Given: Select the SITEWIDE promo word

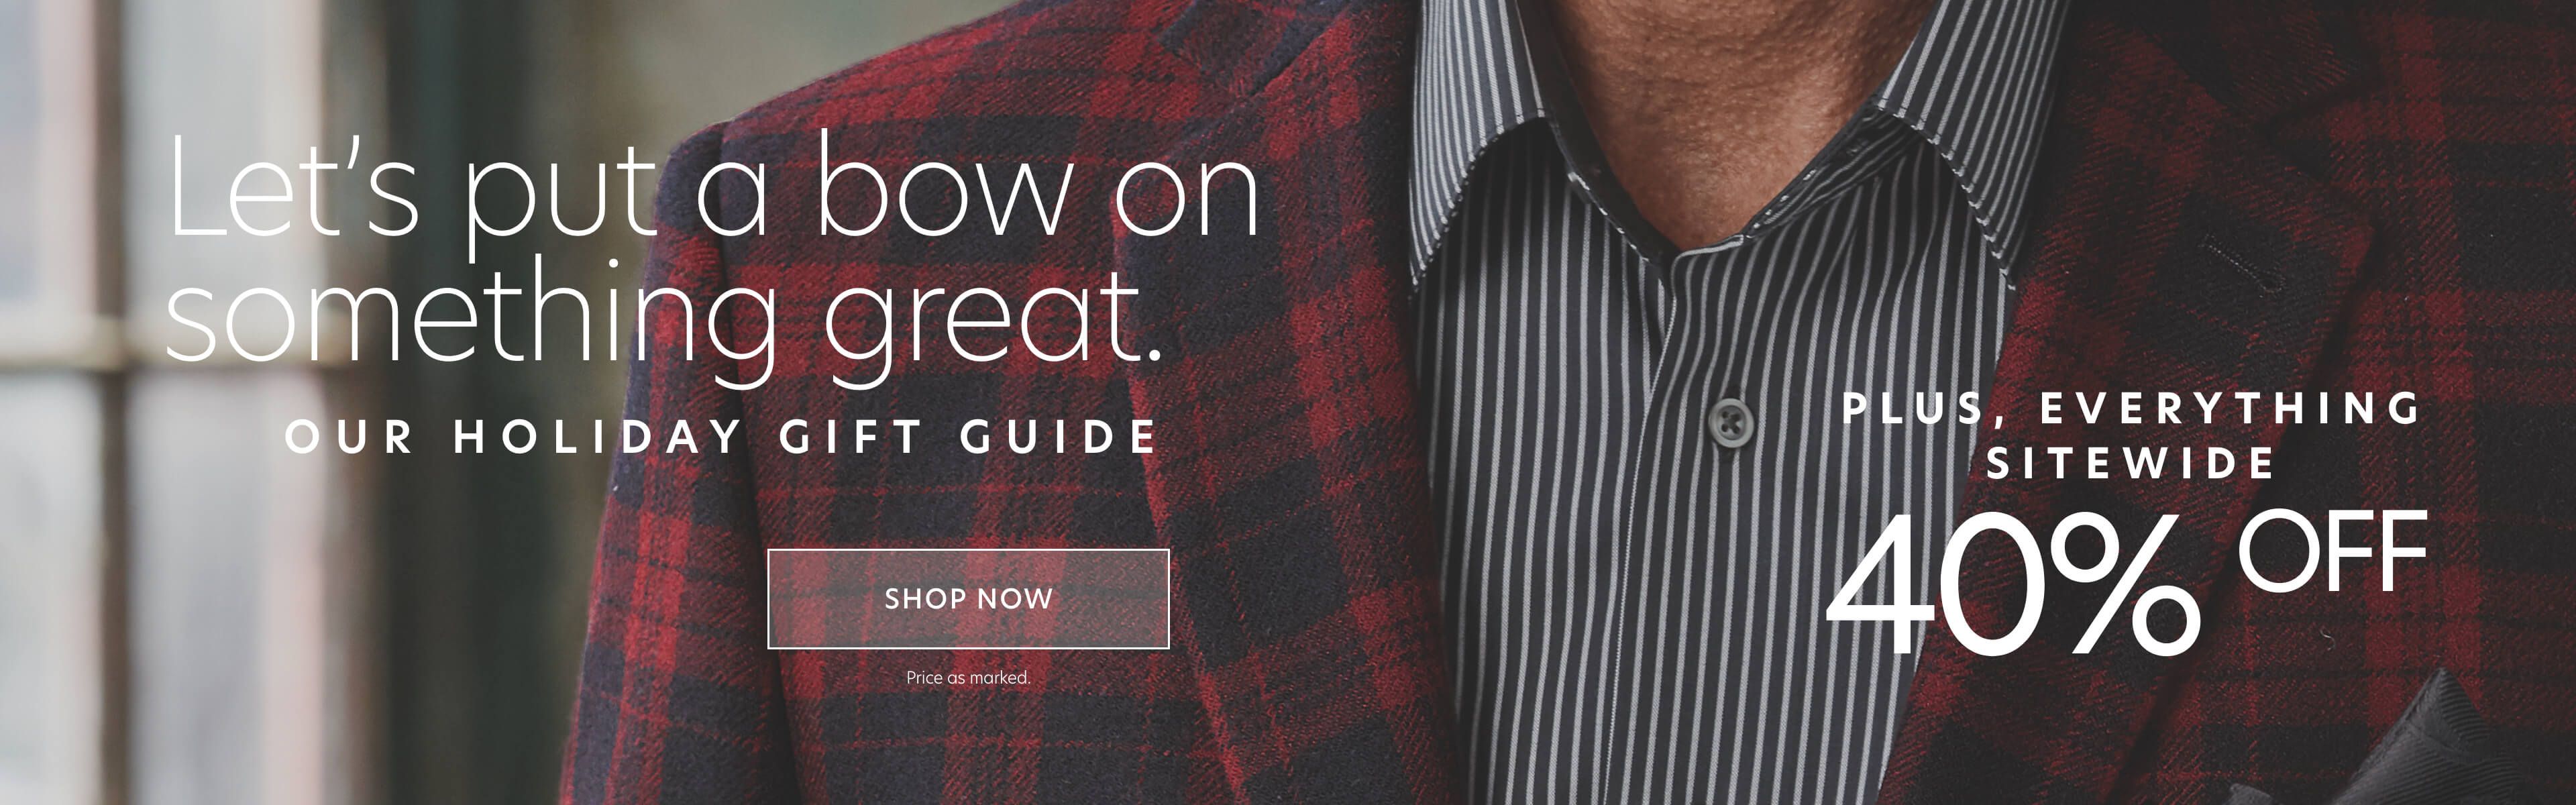Looking at the screenshot, I should click(x=2131, y=463).
